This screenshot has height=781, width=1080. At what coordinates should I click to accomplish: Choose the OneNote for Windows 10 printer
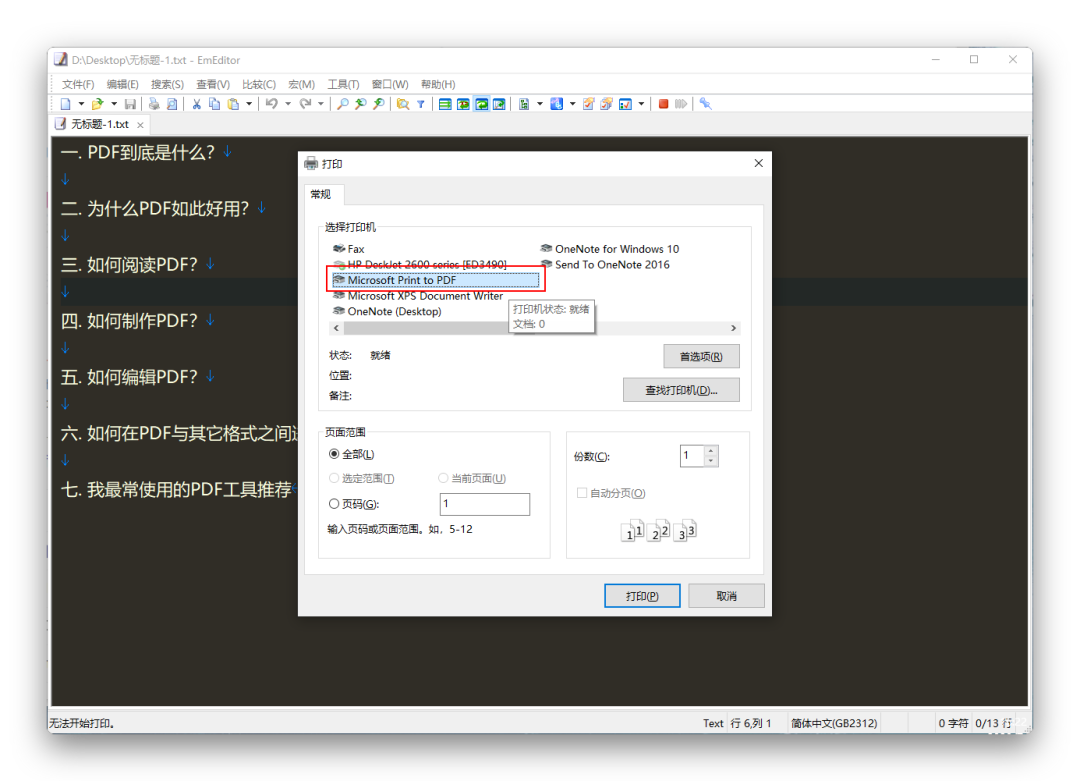point(610,249)
